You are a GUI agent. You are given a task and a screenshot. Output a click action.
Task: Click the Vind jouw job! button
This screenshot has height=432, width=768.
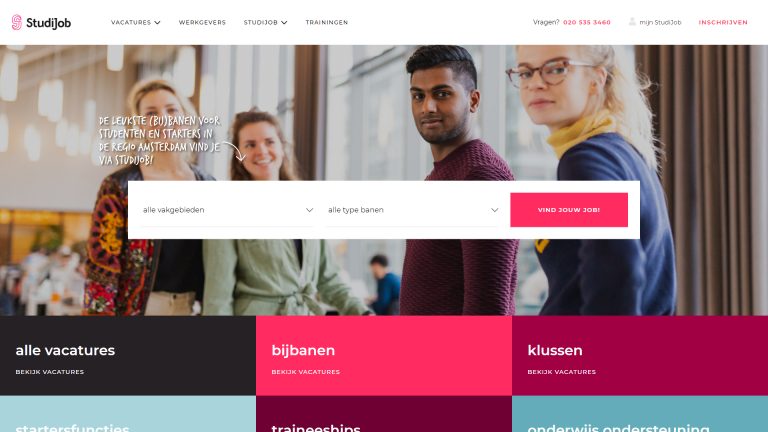coord(569,210)
